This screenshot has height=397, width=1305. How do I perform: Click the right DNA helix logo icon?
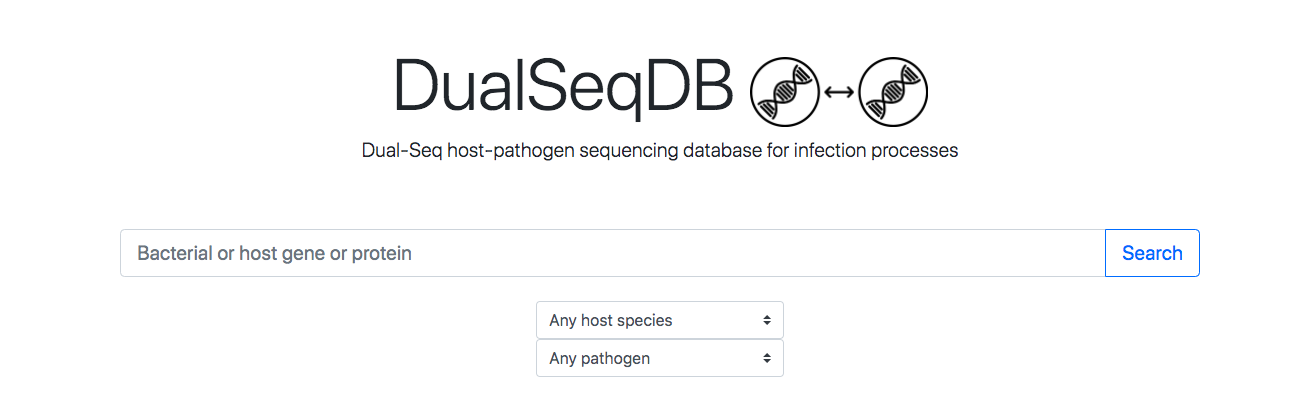(894, 92)
